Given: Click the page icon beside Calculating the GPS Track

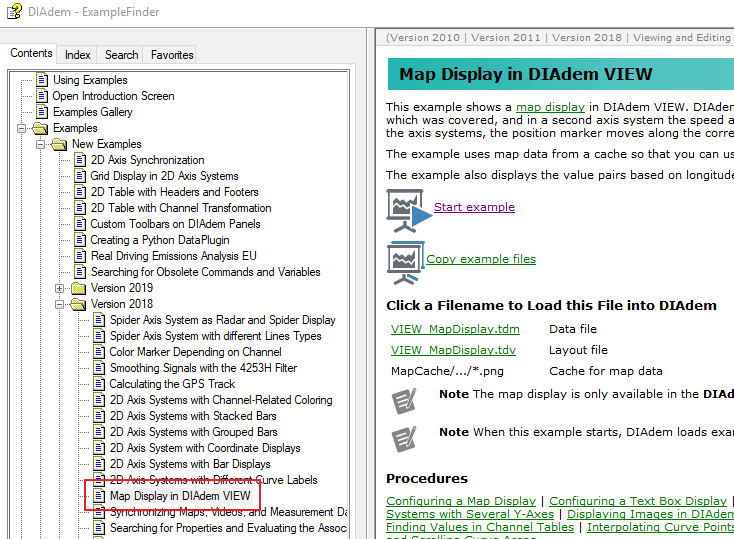Looking at the screenshot, I should [99, 384].
